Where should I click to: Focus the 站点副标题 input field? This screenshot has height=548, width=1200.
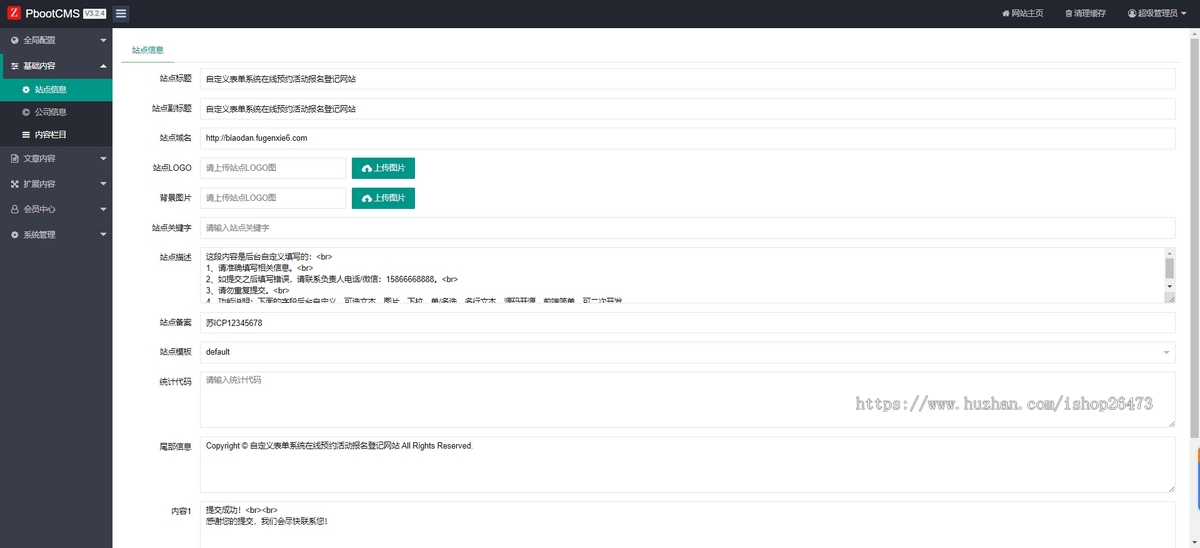(x=687, y=108)
